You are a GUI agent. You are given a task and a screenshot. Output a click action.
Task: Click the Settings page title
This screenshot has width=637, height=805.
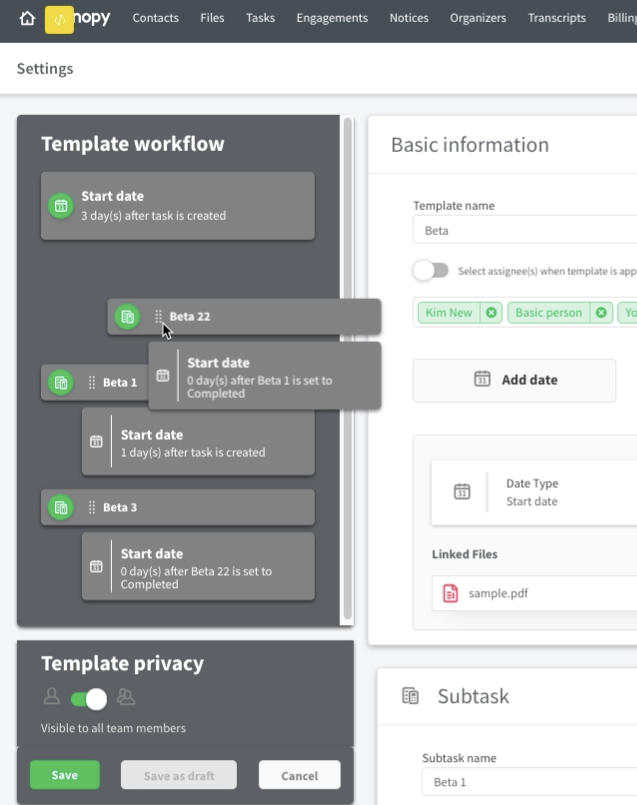[45, 69]
